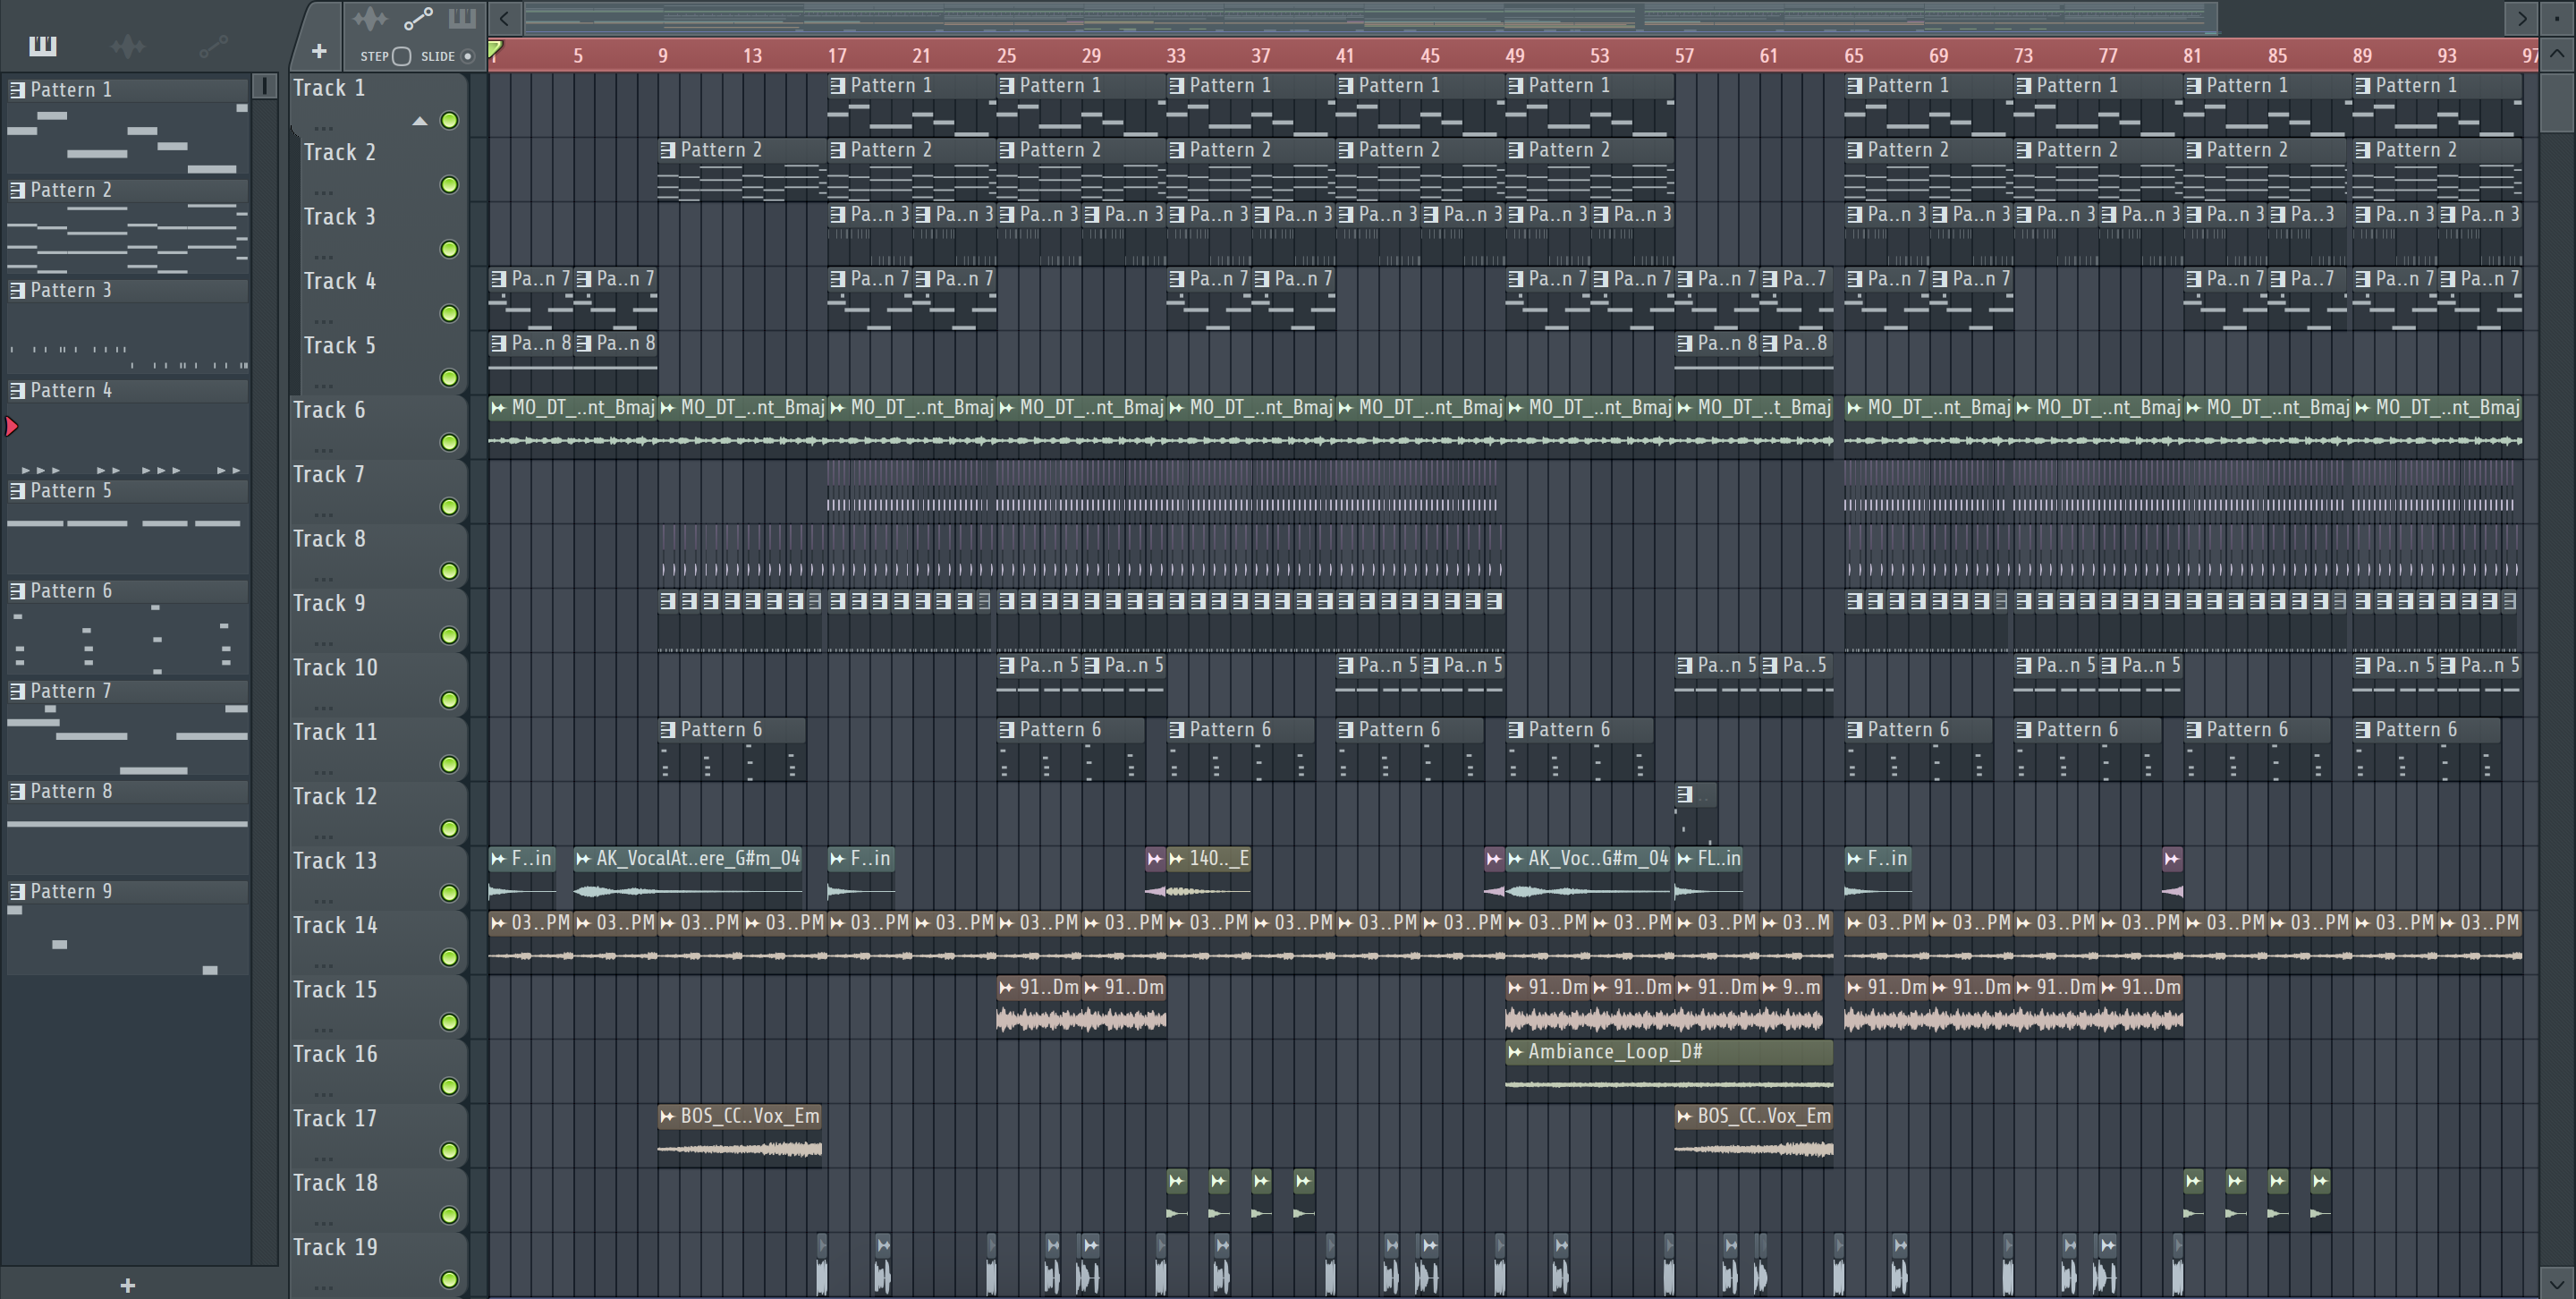Open menu icon of Ambiance_Loop_D# clip

(x=1515, y=1051)
